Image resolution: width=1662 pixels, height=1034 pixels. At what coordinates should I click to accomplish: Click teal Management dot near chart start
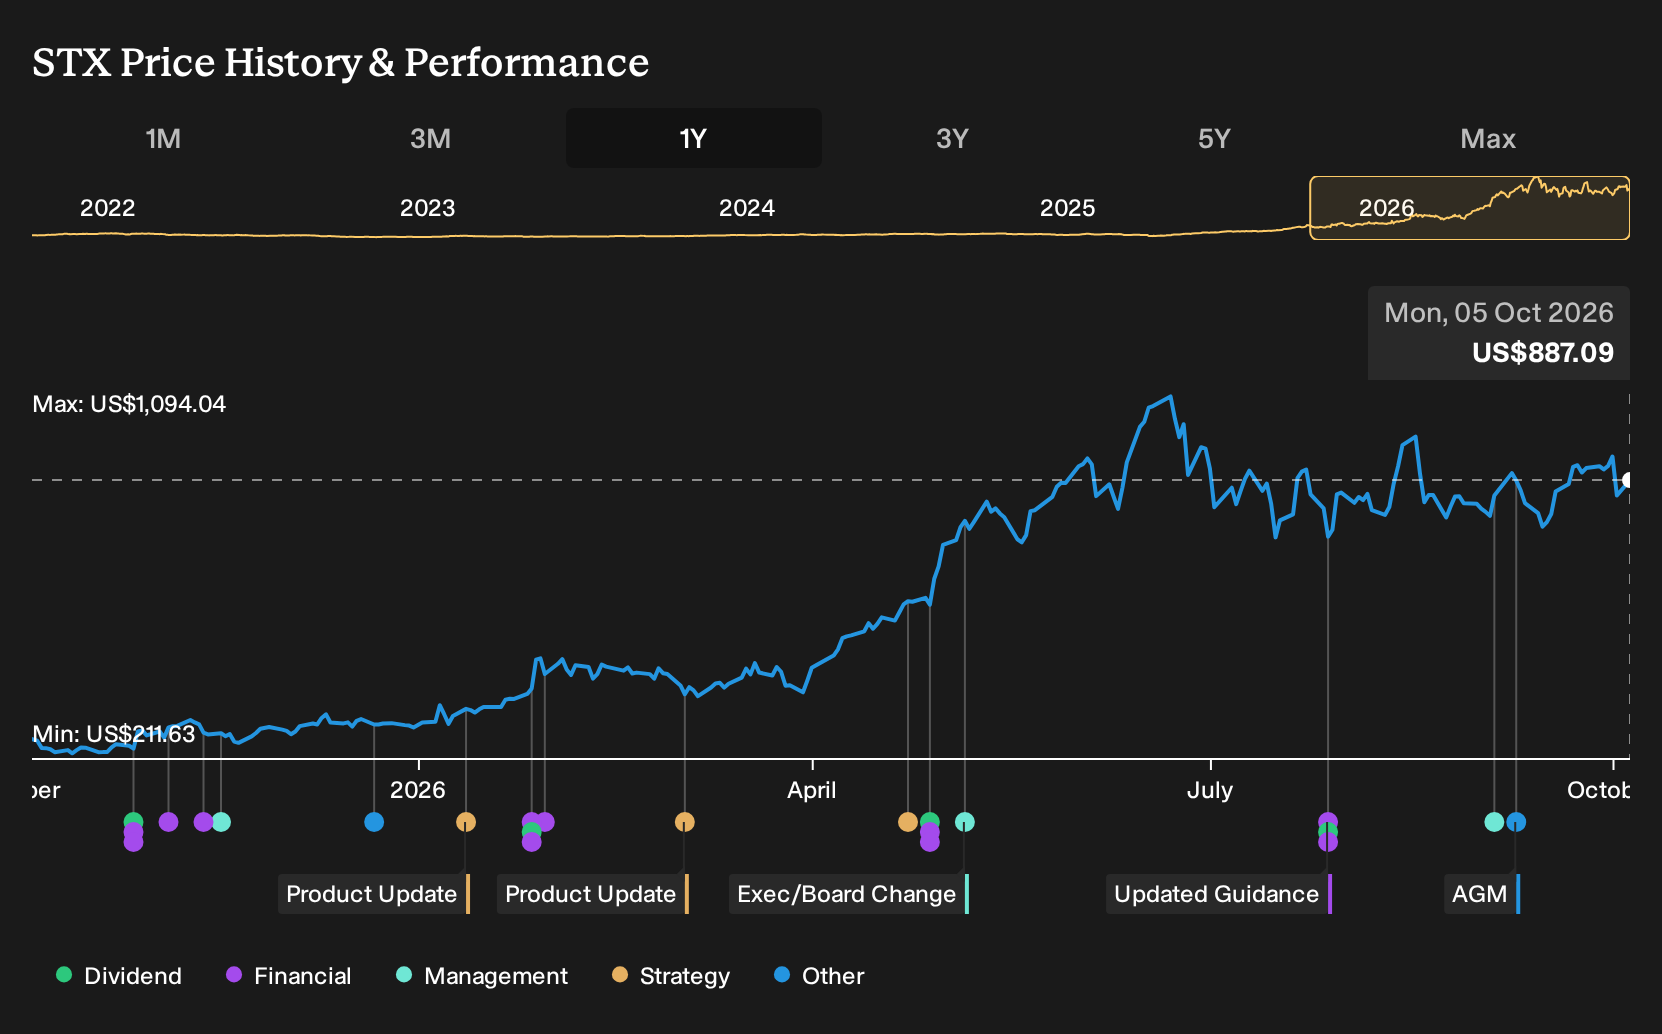click(222, 822)
